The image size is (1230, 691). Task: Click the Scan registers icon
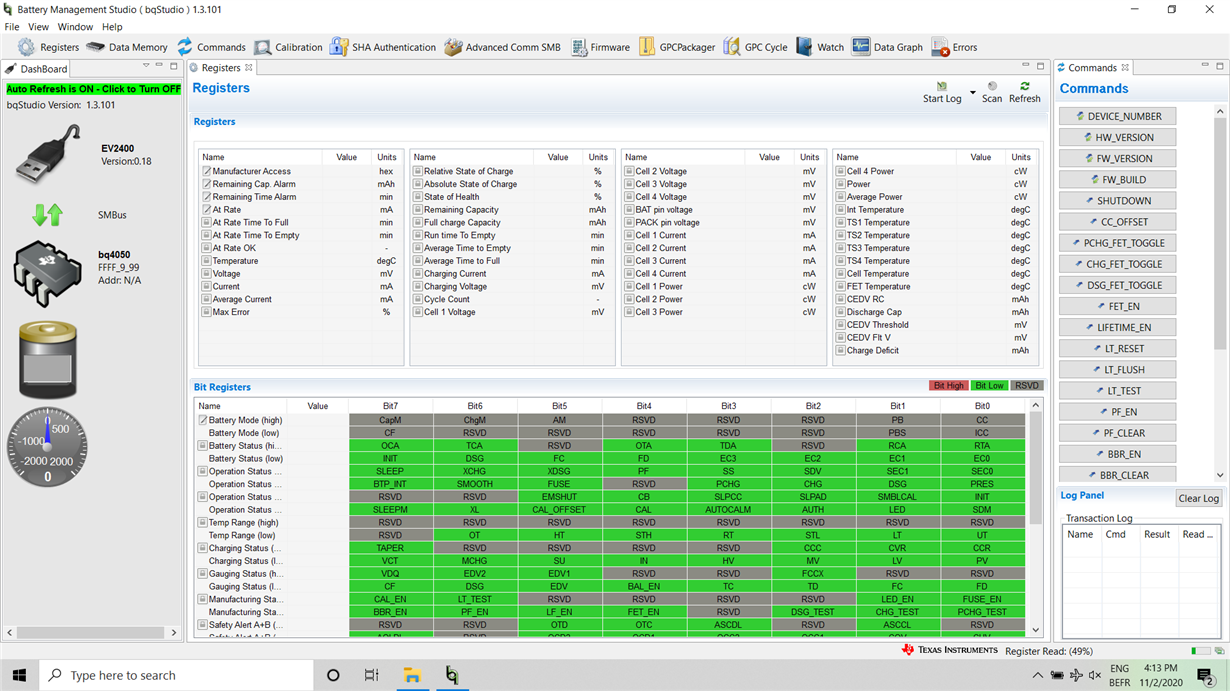992,87
